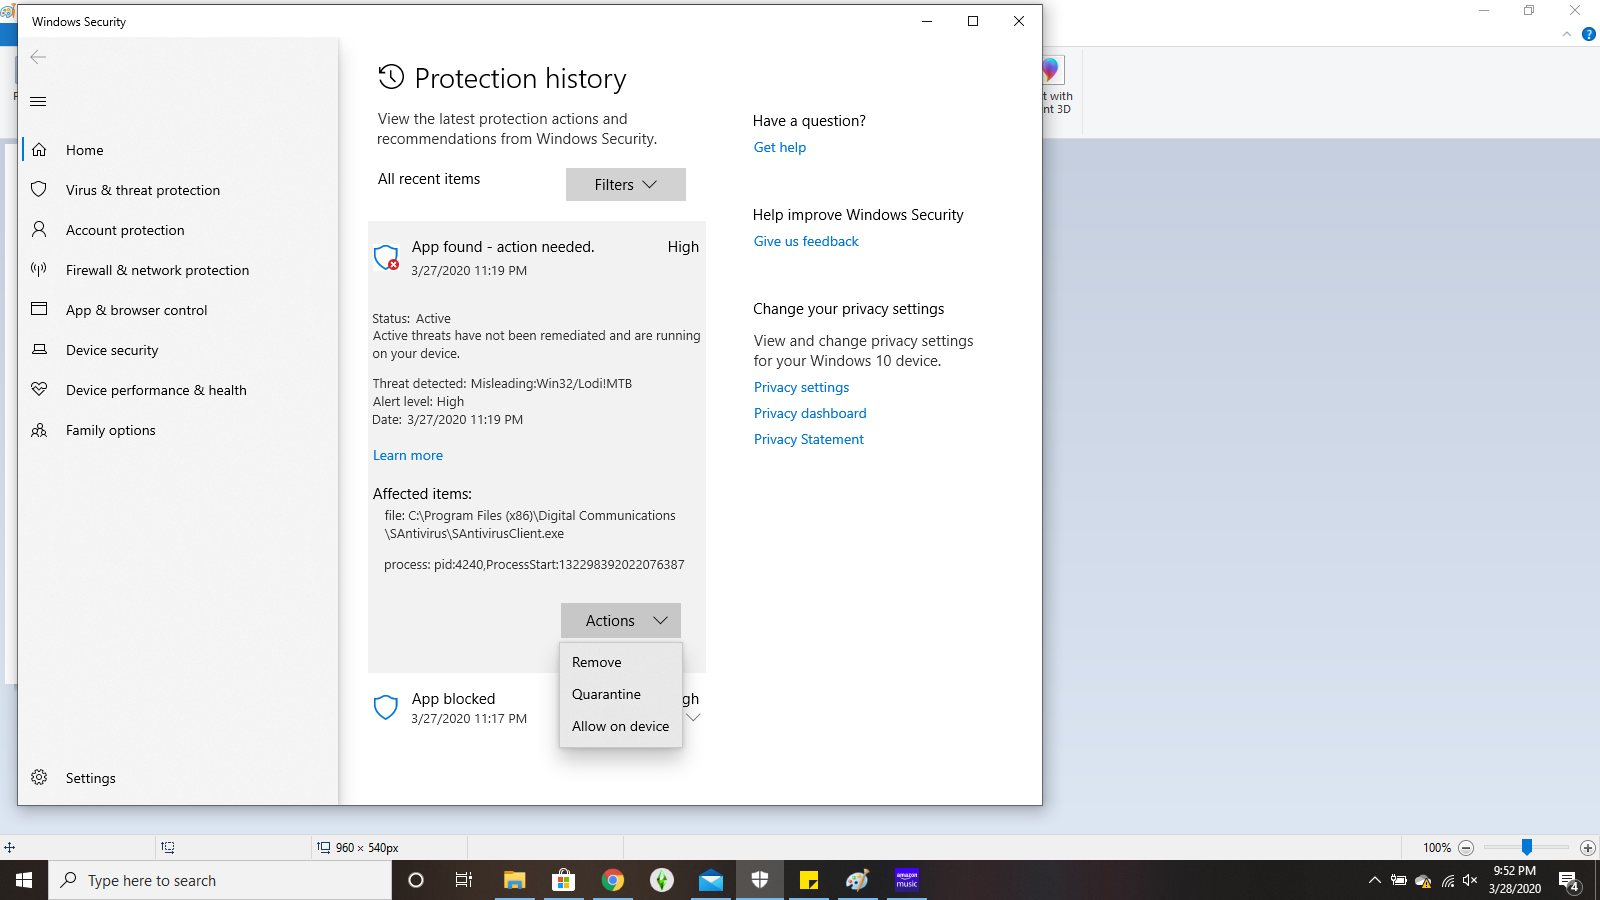Open the Privacy settings link
This screenshot has height=900, width=1600.
[801, 387]
